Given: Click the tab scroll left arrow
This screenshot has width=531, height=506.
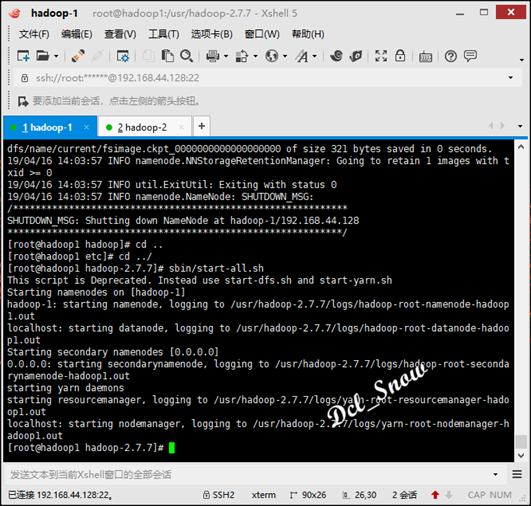Looking at the screenshot, I should pos(491,126).
